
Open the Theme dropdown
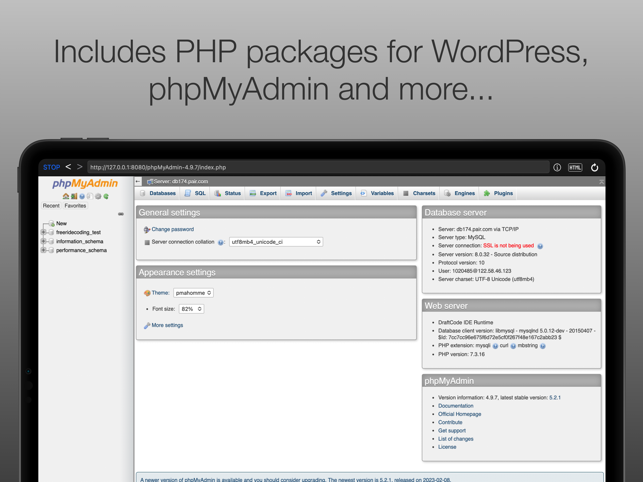[x=193, y=293]
